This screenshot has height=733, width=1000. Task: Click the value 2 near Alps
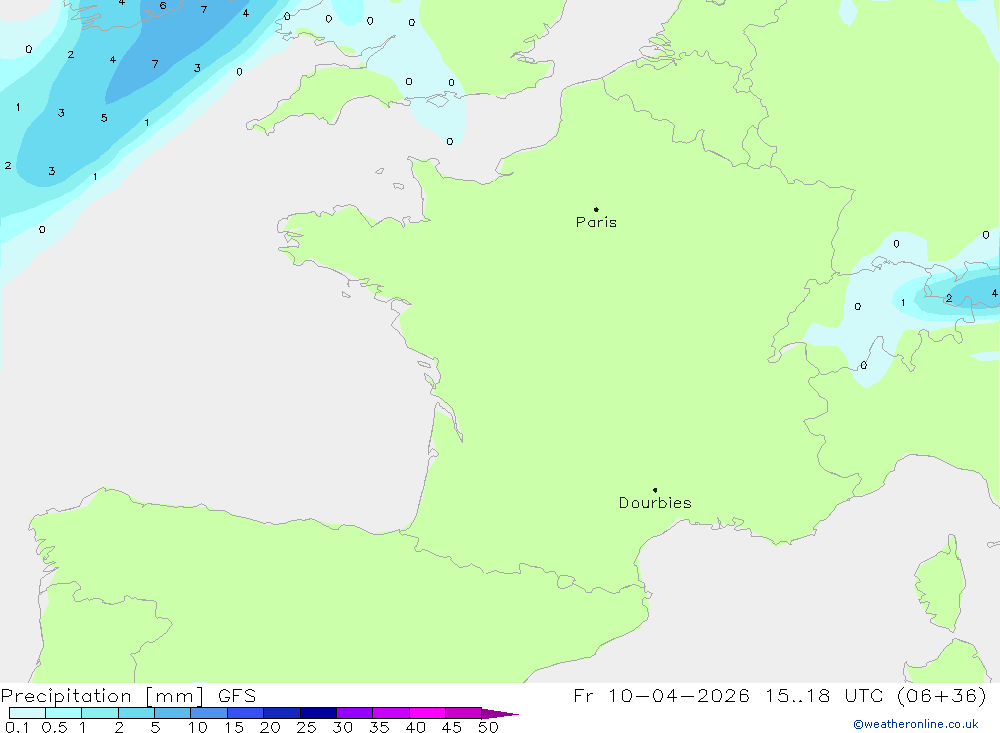tap(949, 299)
